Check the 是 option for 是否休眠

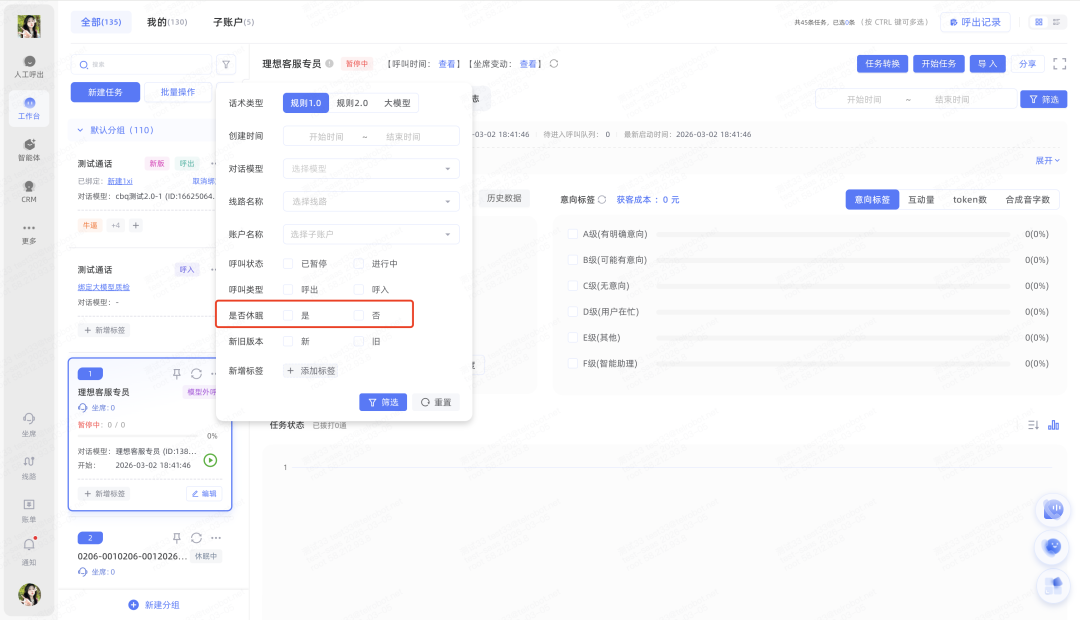[289, 316]
